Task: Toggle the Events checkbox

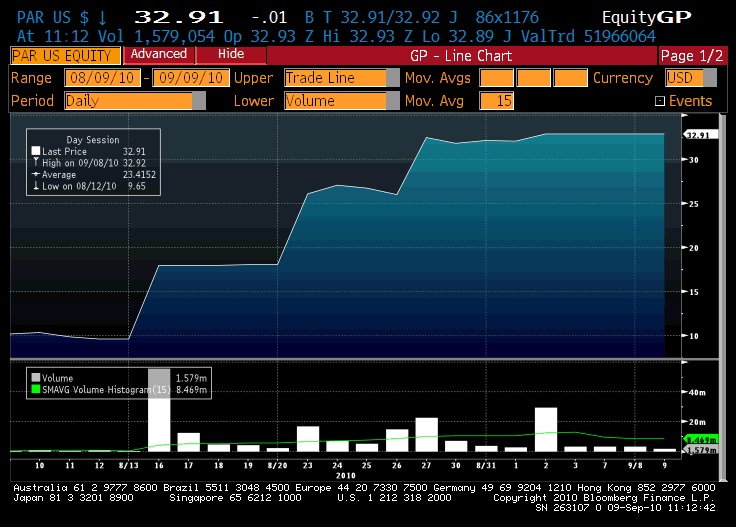Action: pos(659,101)
